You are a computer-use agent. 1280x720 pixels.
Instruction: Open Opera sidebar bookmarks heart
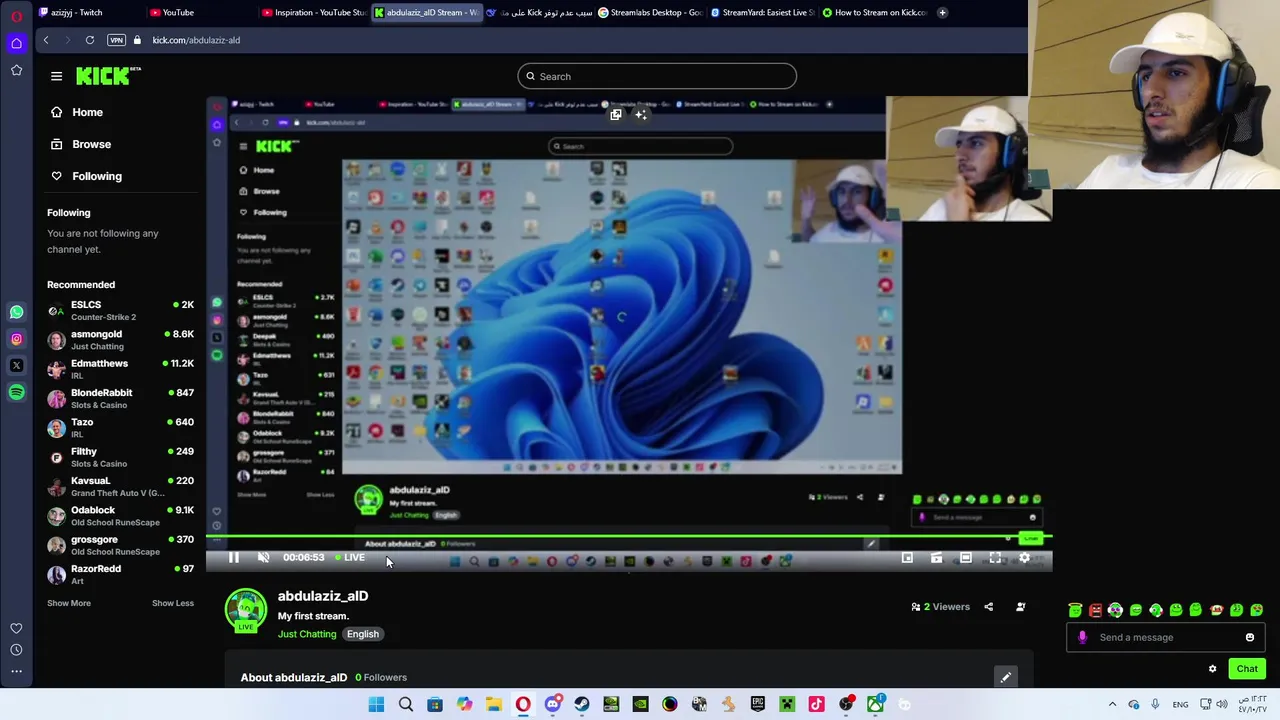[16, 628]
